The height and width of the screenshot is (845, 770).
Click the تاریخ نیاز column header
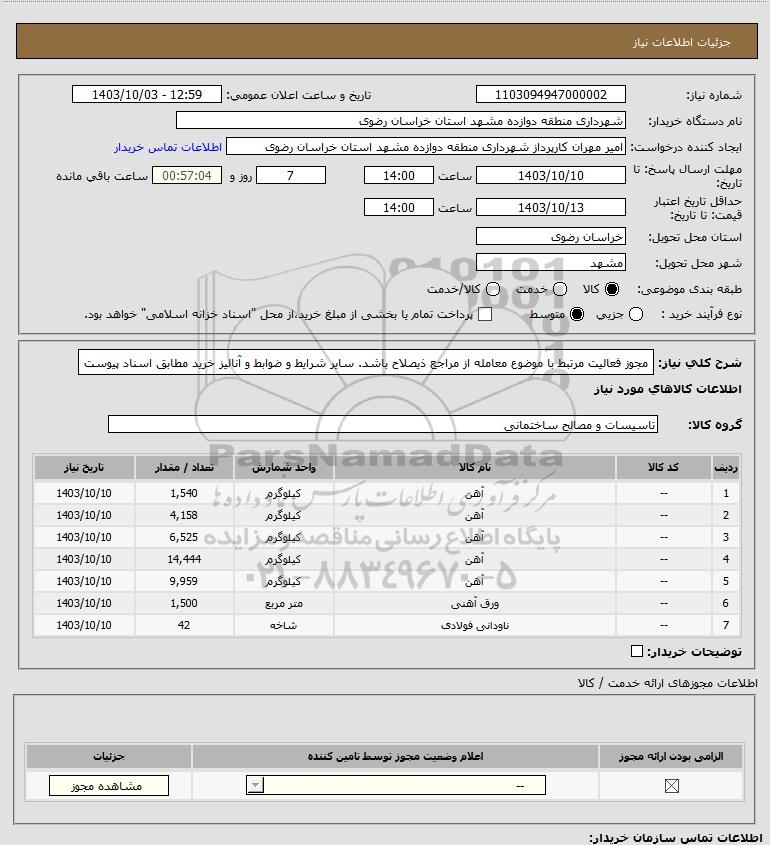pos(84,467)
